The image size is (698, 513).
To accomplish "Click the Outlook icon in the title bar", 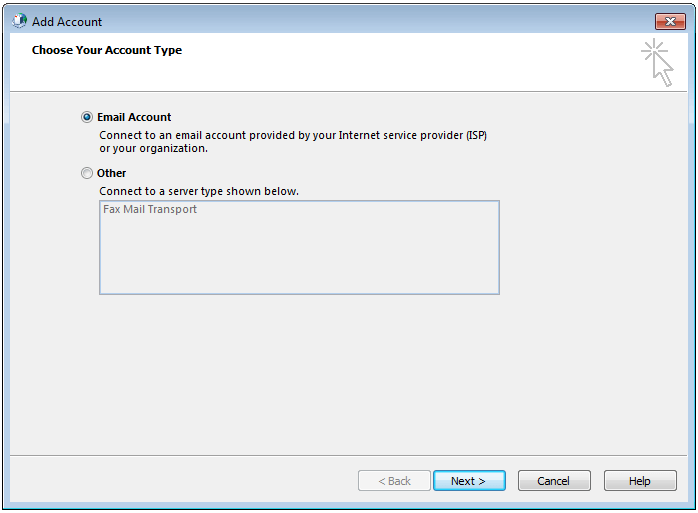I will point(19,21).
